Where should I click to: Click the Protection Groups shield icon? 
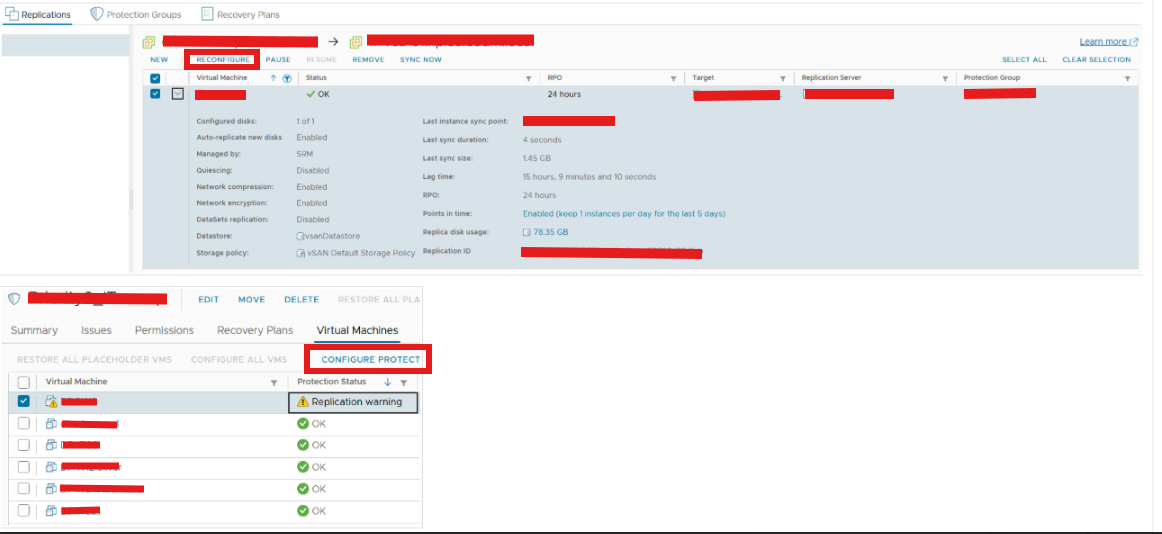coord(96,15)
